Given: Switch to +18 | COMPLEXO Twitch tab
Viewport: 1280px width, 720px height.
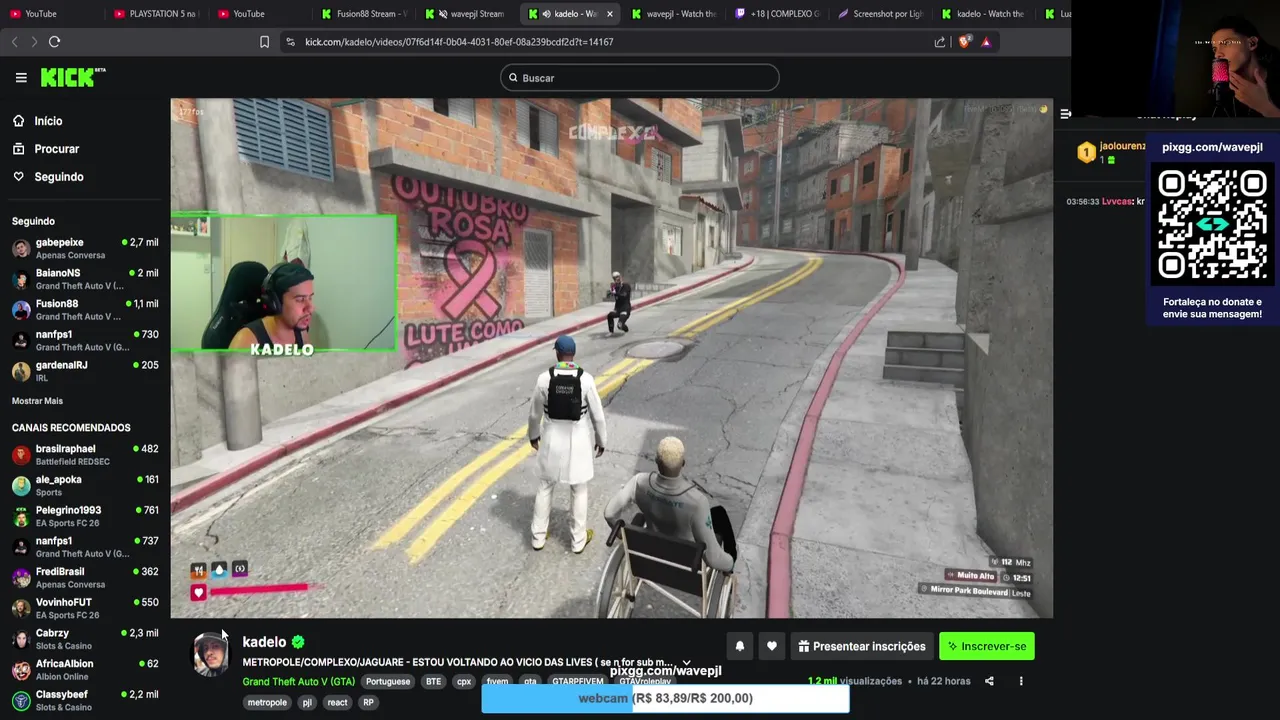Looking at the screenshot, I should pyautogui.click(x=777, y=14).
